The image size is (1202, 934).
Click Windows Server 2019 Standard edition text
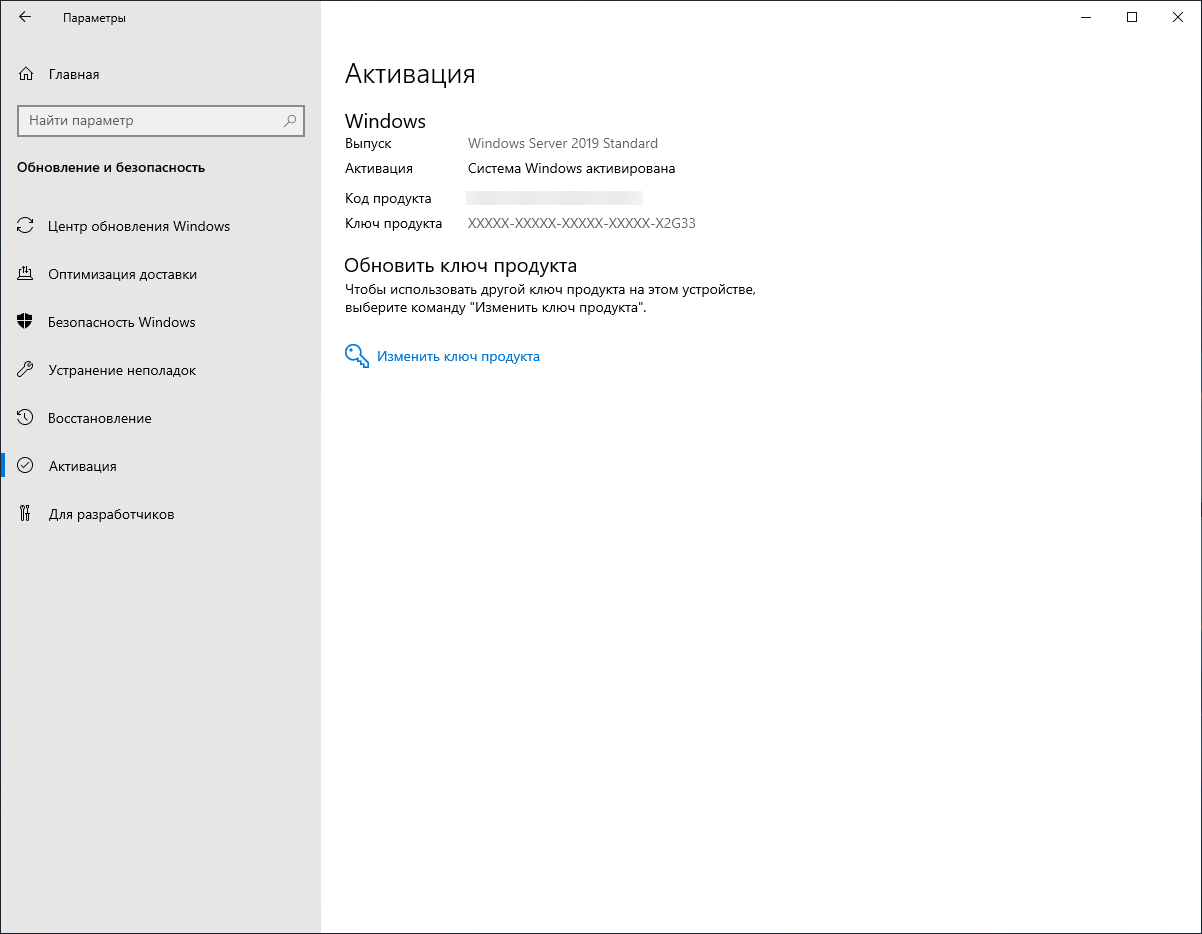(563, 143)
